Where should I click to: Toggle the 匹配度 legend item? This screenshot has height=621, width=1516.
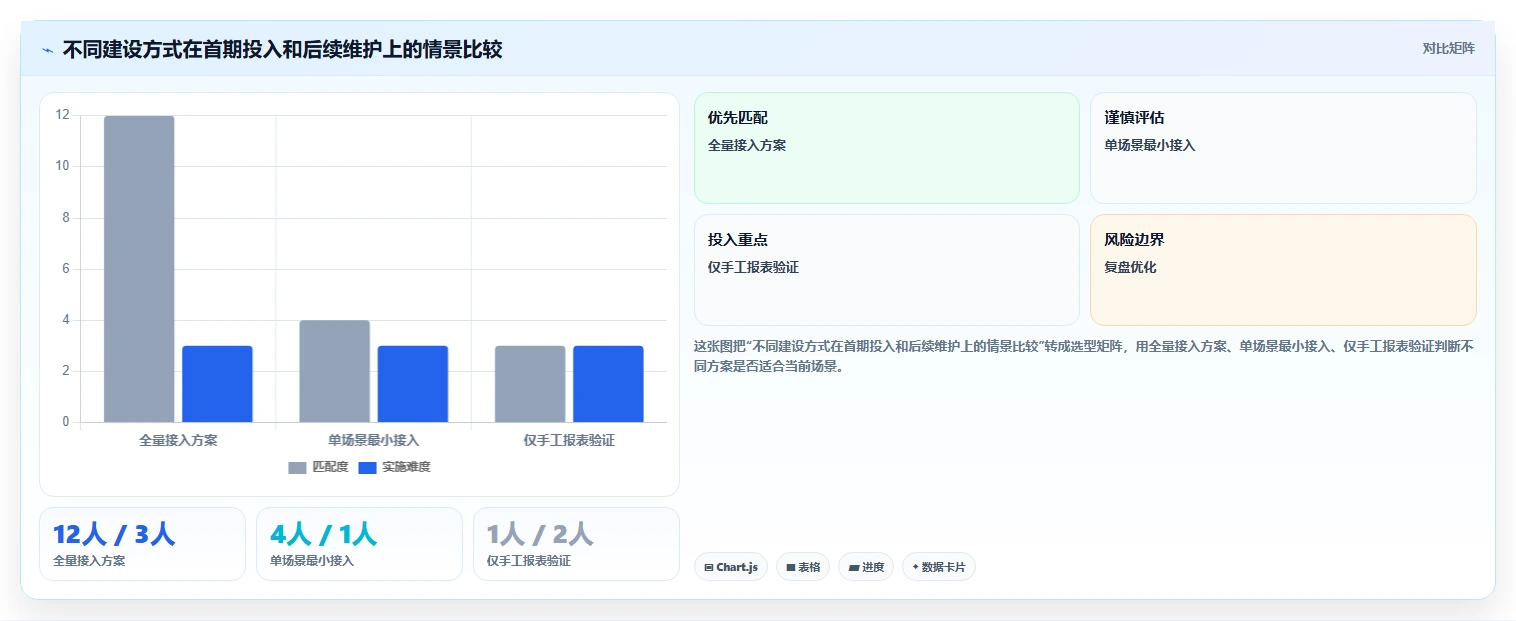point(318,467)
